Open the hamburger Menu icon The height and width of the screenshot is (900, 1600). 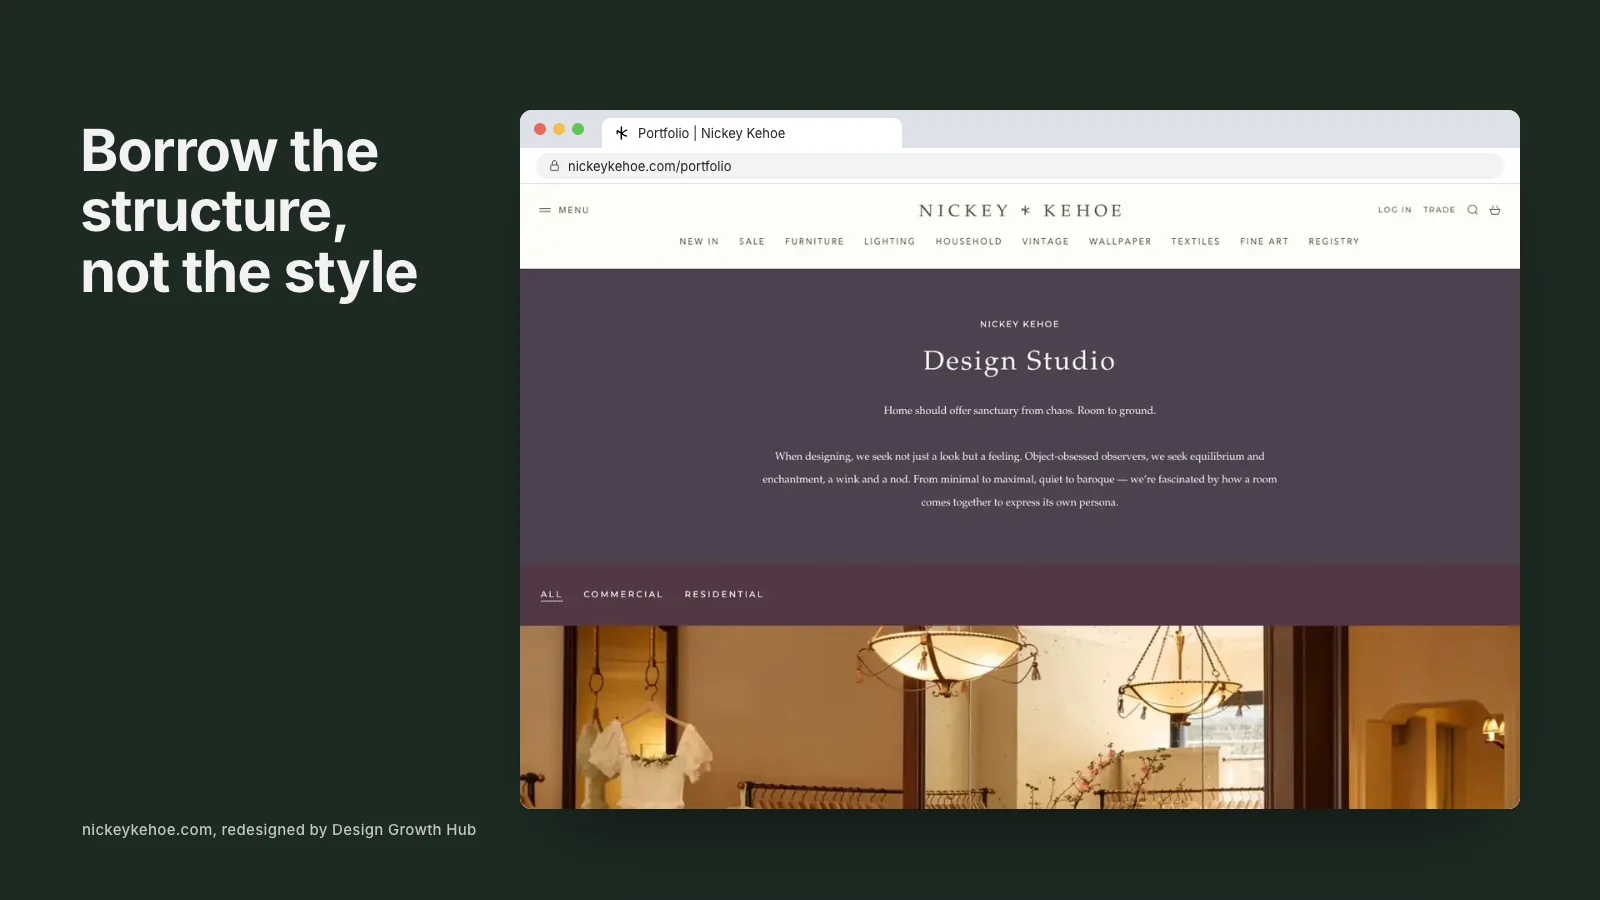(545, 210)
